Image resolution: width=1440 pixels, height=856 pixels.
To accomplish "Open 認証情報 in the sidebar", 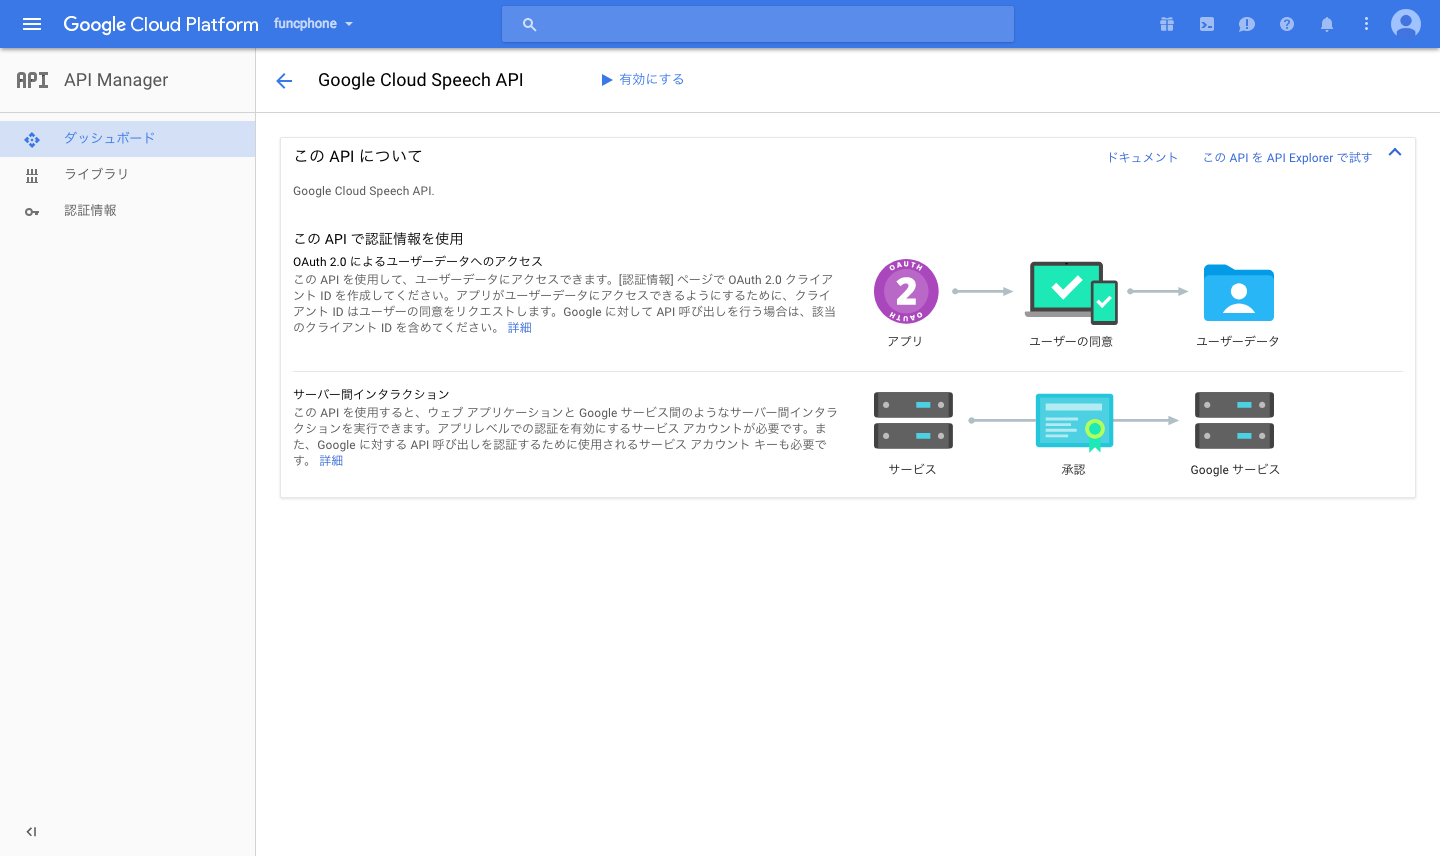I will click(90, 210).
